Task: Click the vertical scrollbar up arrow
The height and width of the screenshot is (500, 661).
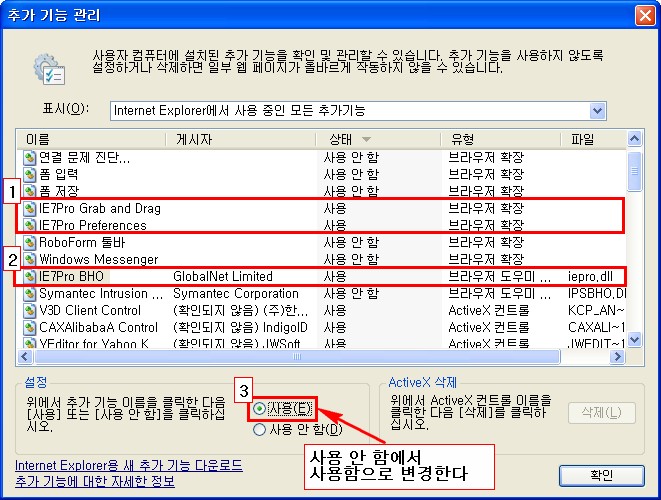Action: pyautogui.click(x=634, y=138)
